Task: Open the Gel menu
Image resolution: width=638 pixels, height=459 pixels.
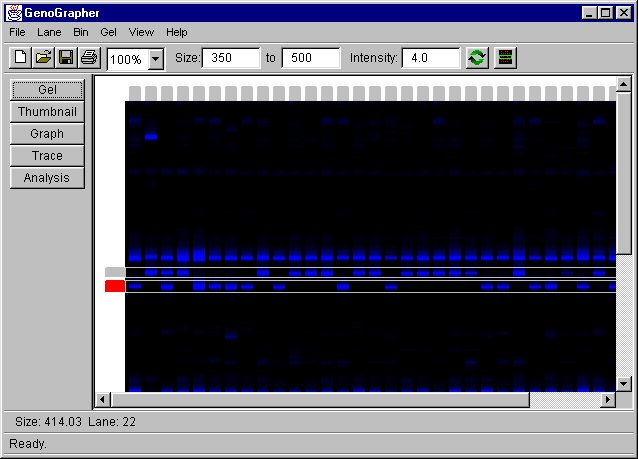Action: click(109, 32)
